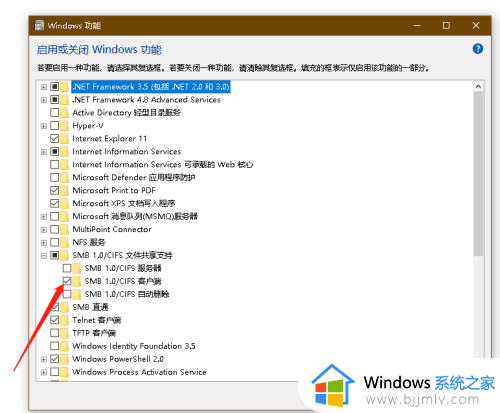
Task: Click the folder icon beside MultiPoint Connector
Action: pyautogui.click(x=65, y=229)
